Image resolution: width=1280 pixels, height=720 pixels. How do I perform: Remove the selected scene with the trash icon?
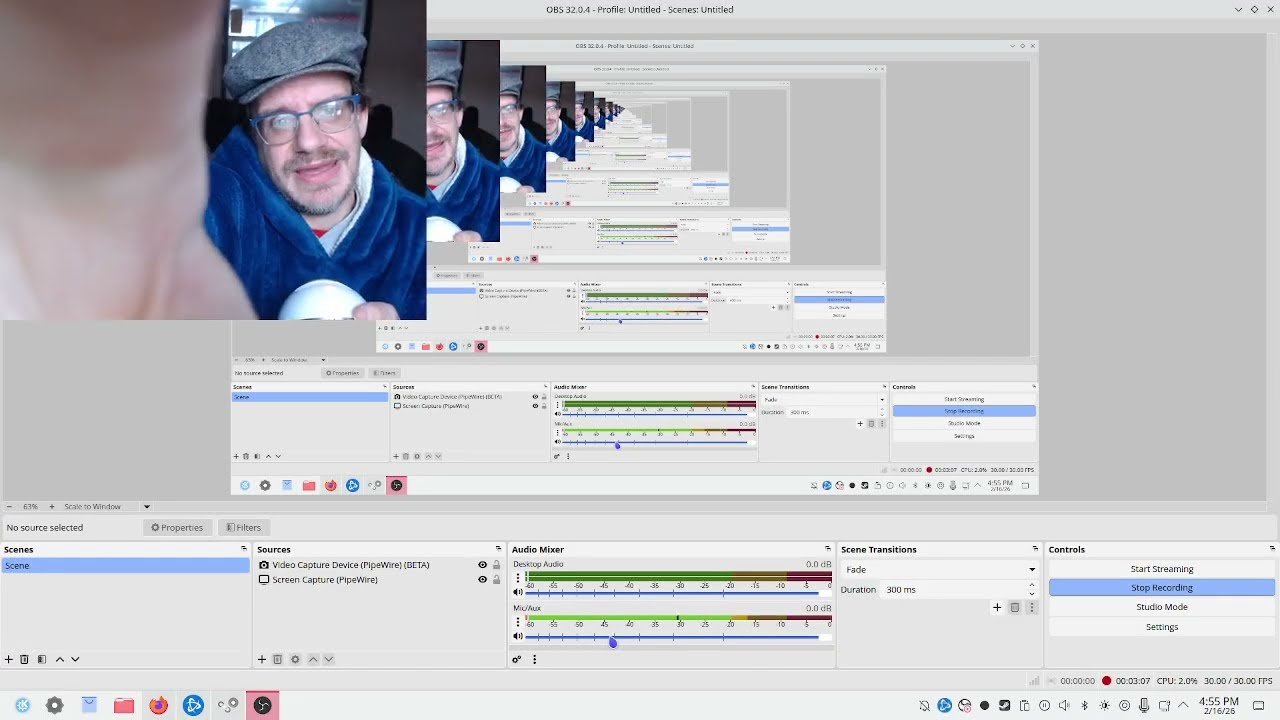tap(25, 659)
